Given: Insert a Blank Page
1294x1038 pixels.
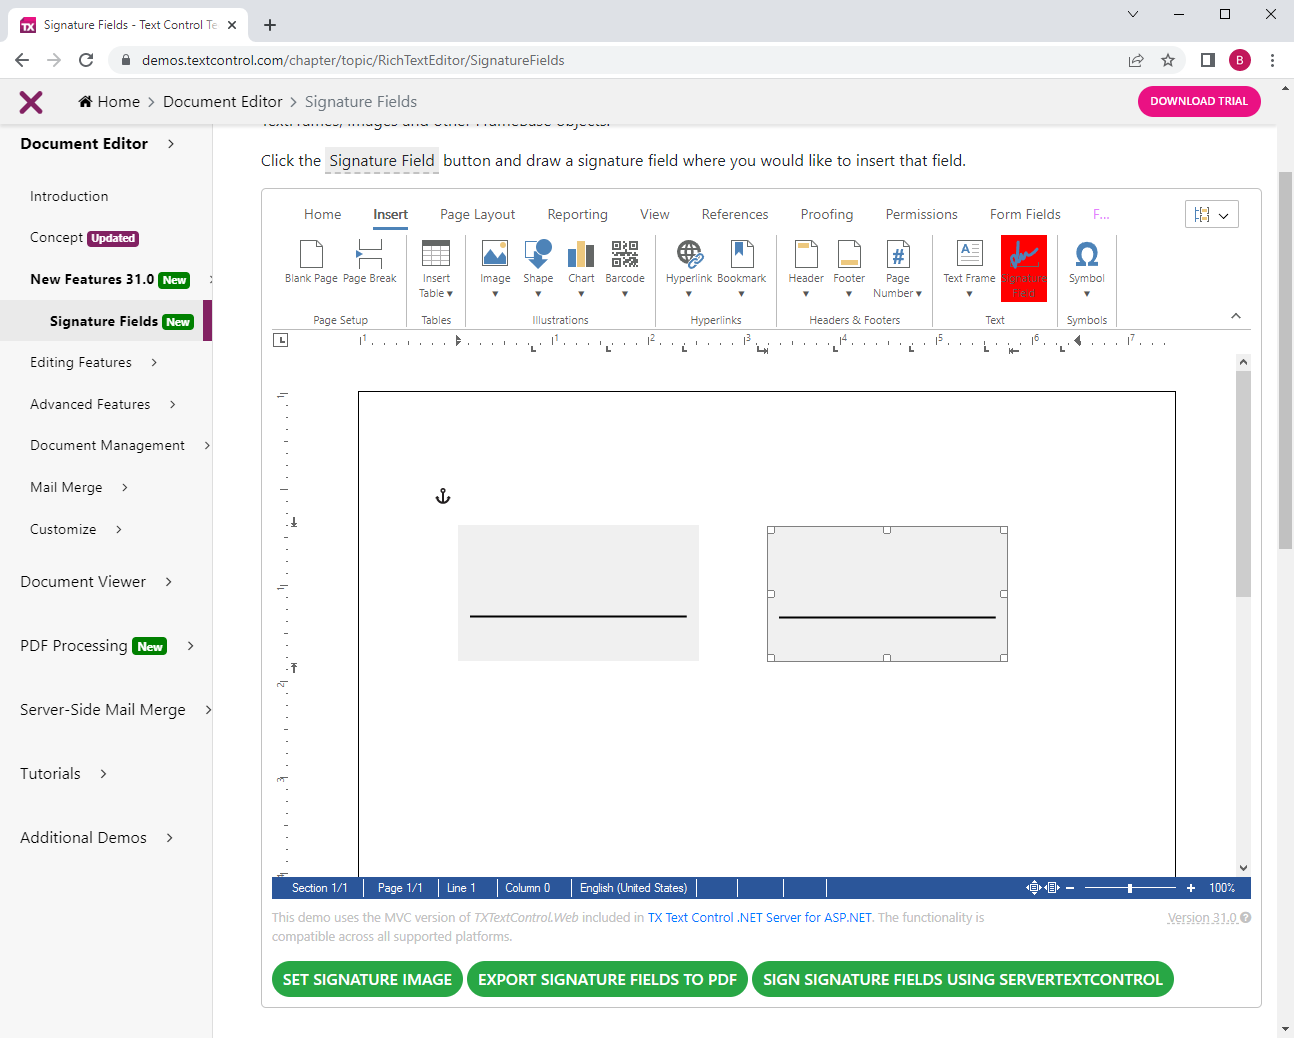Looking at the screenshot, I should click(x=311, y=263).
